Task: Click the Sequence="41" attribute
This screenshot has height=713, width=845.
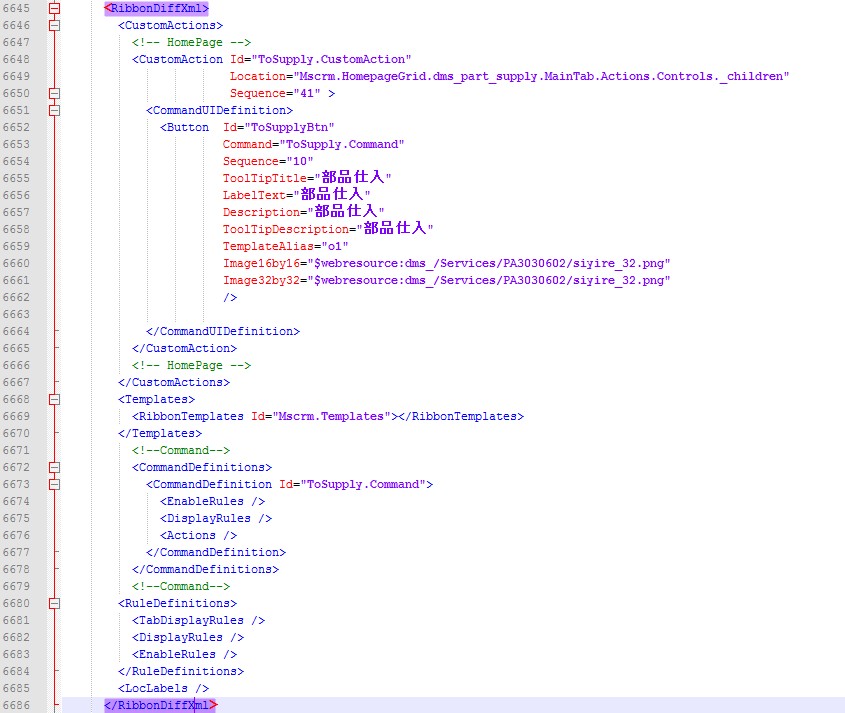Action: (275, 93)
